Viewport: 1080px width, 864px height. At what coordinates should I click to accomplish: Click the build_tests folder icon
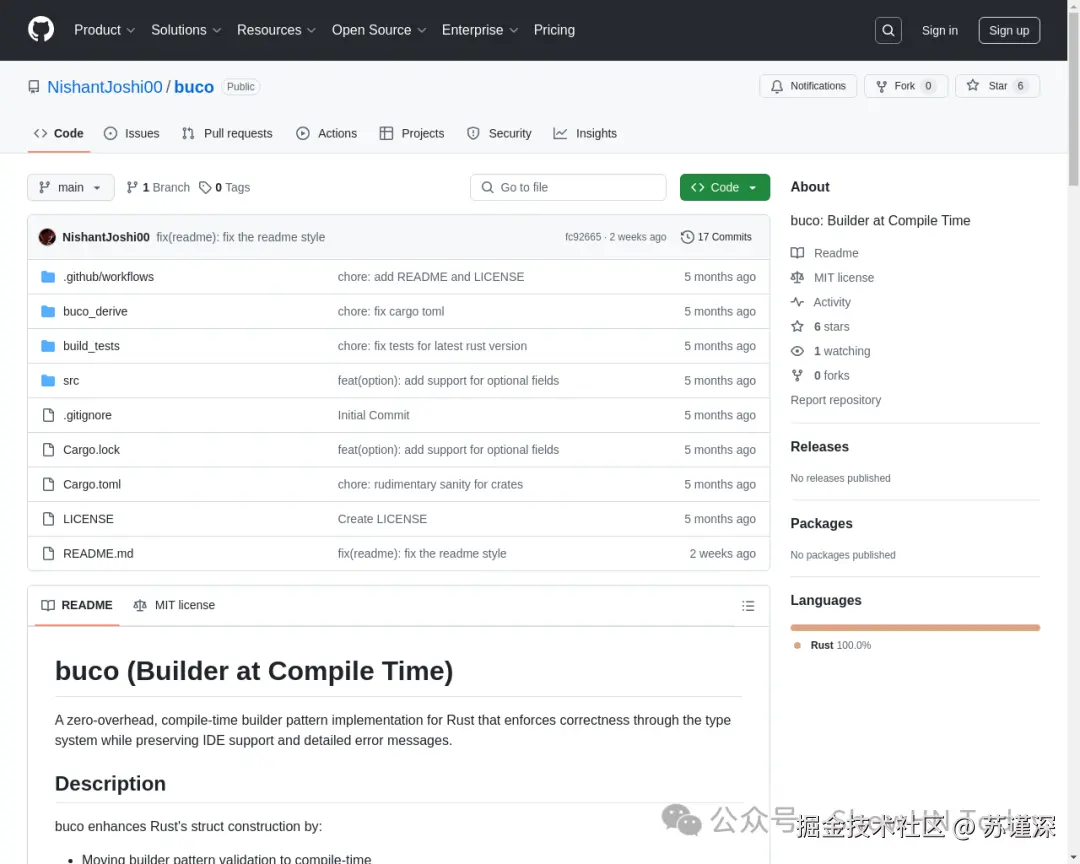[48, 345]
